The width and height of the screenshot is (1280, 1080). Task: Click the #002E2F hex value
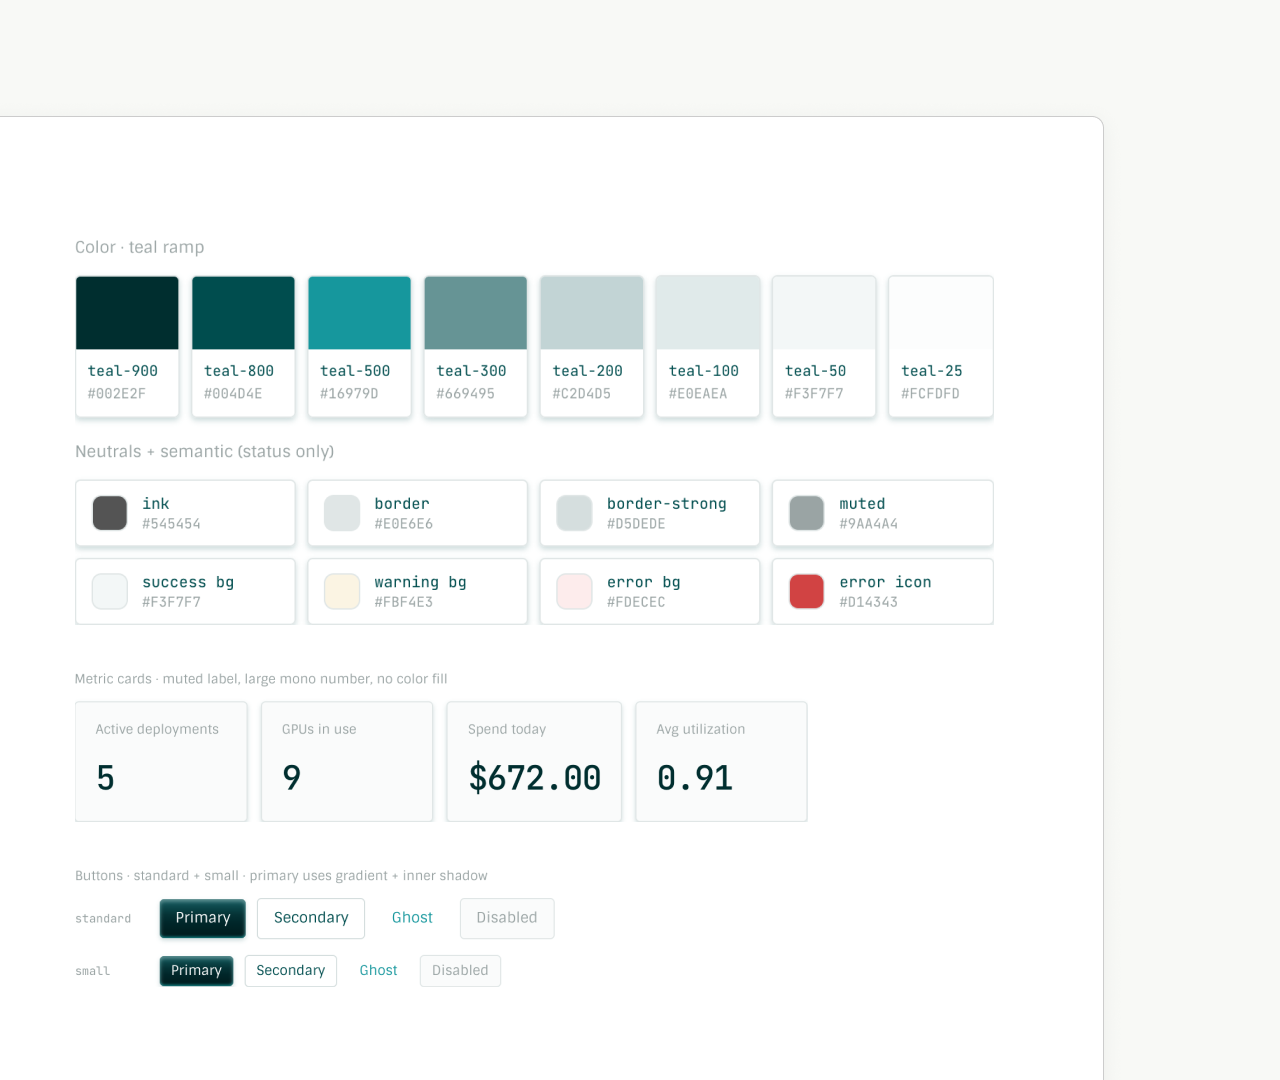[x=117, y=394]
